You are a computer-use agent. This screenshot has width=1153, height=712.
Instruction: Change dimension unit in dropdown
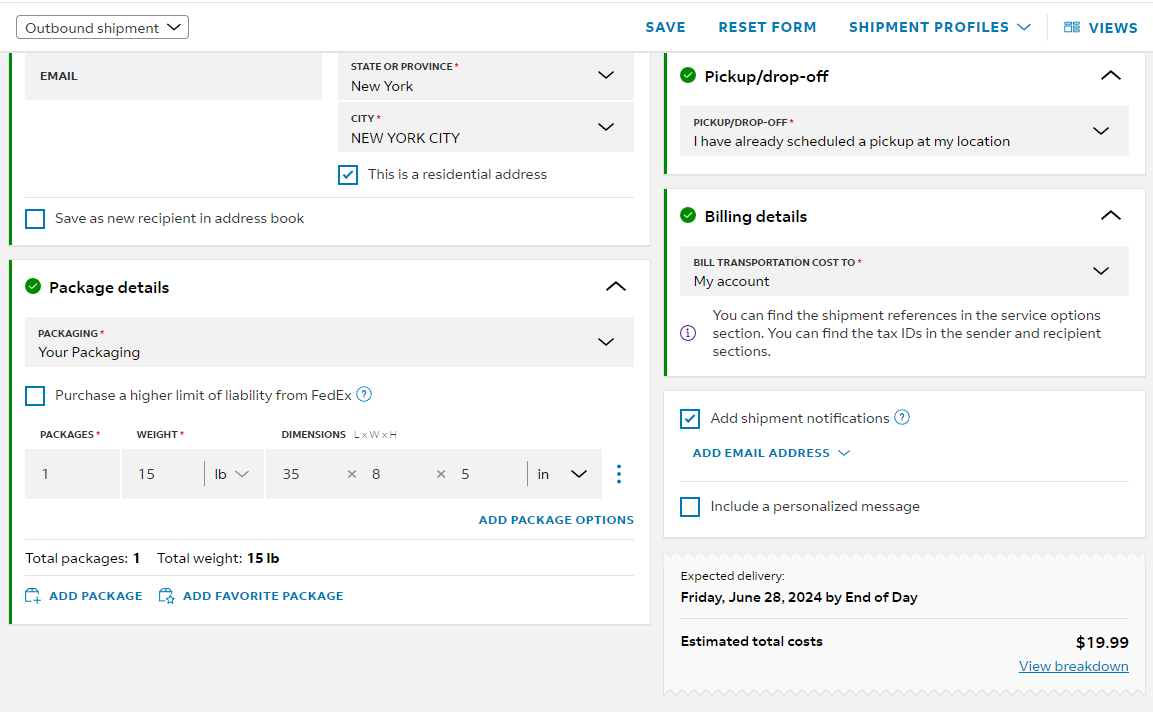[x=563, y=474]
